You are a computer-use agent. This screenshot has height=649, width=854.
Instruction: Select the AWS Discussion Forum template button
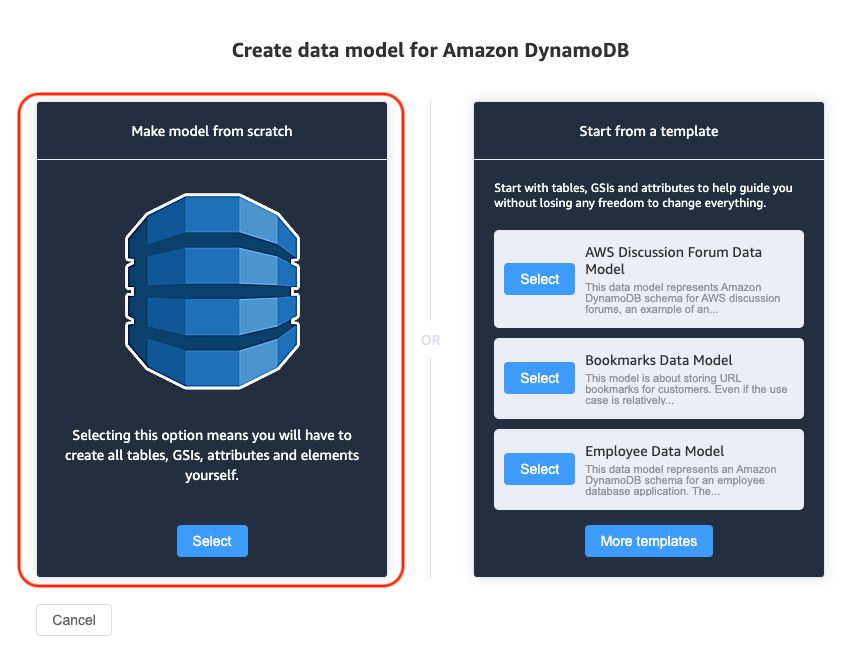coord(539,279)
